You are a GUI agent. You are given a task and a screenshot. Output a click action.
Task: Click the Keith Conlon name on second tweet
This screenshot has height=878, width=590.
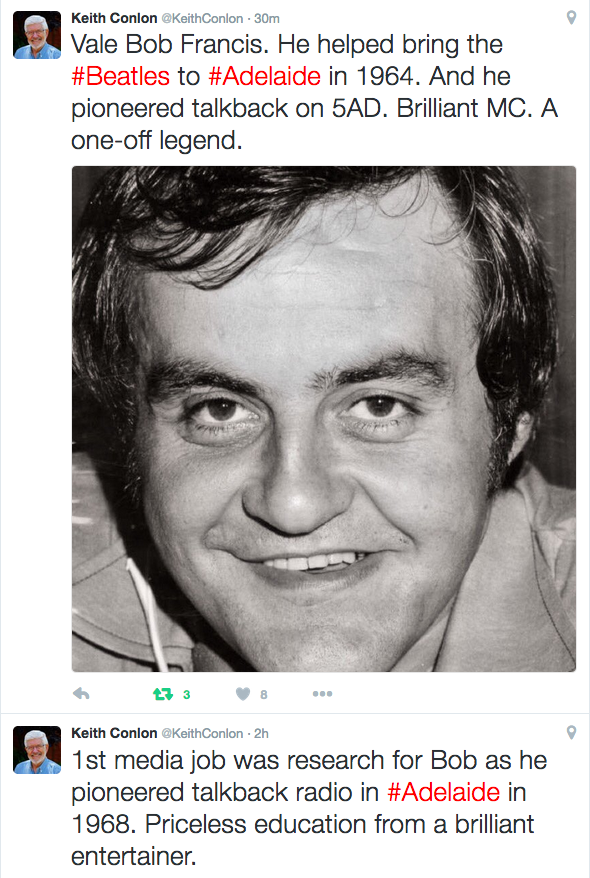click(x=114, y=733)
